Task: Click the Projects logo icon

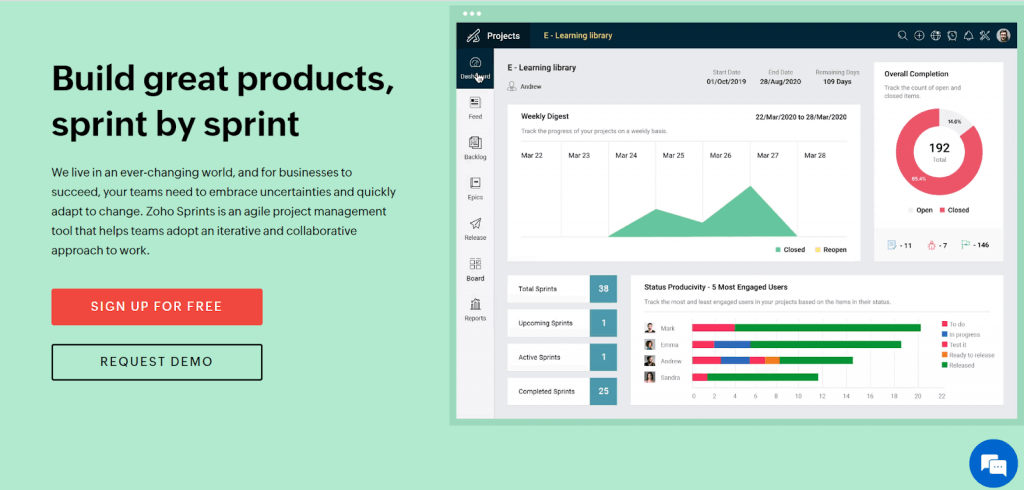Action: [x=473, y=35]
